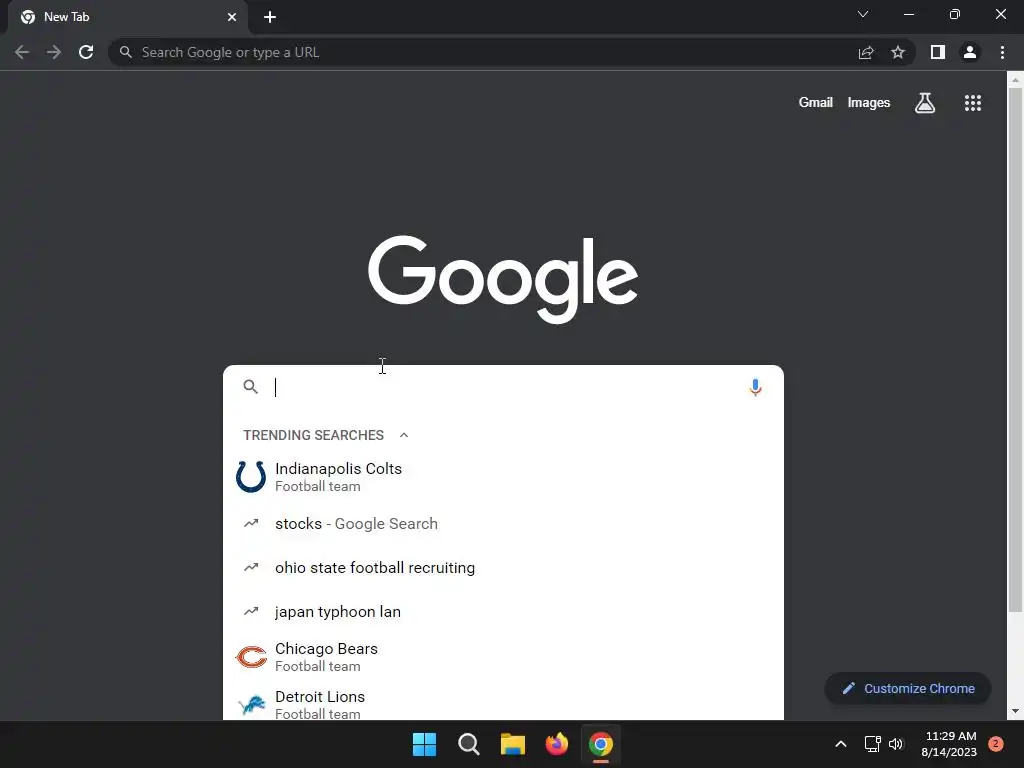Click the trending arrow beside japan typhoon lan
Viewport: 1024px width, 768px height.
tap(251, 611)
